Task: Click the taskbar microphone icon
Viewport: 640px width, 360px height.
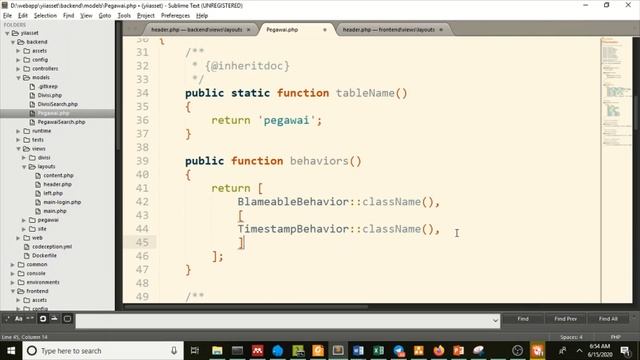Action: pos(174,351)
